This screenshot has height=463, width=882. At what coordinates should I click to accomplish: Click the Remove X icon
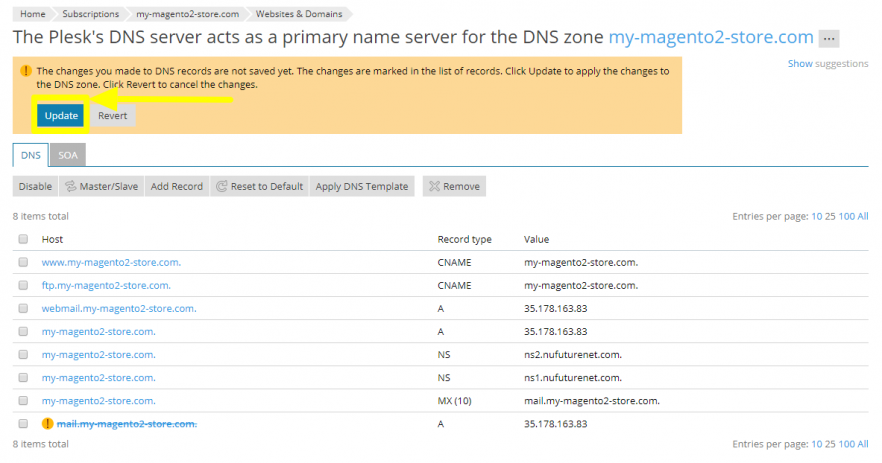tap(434, 186)
